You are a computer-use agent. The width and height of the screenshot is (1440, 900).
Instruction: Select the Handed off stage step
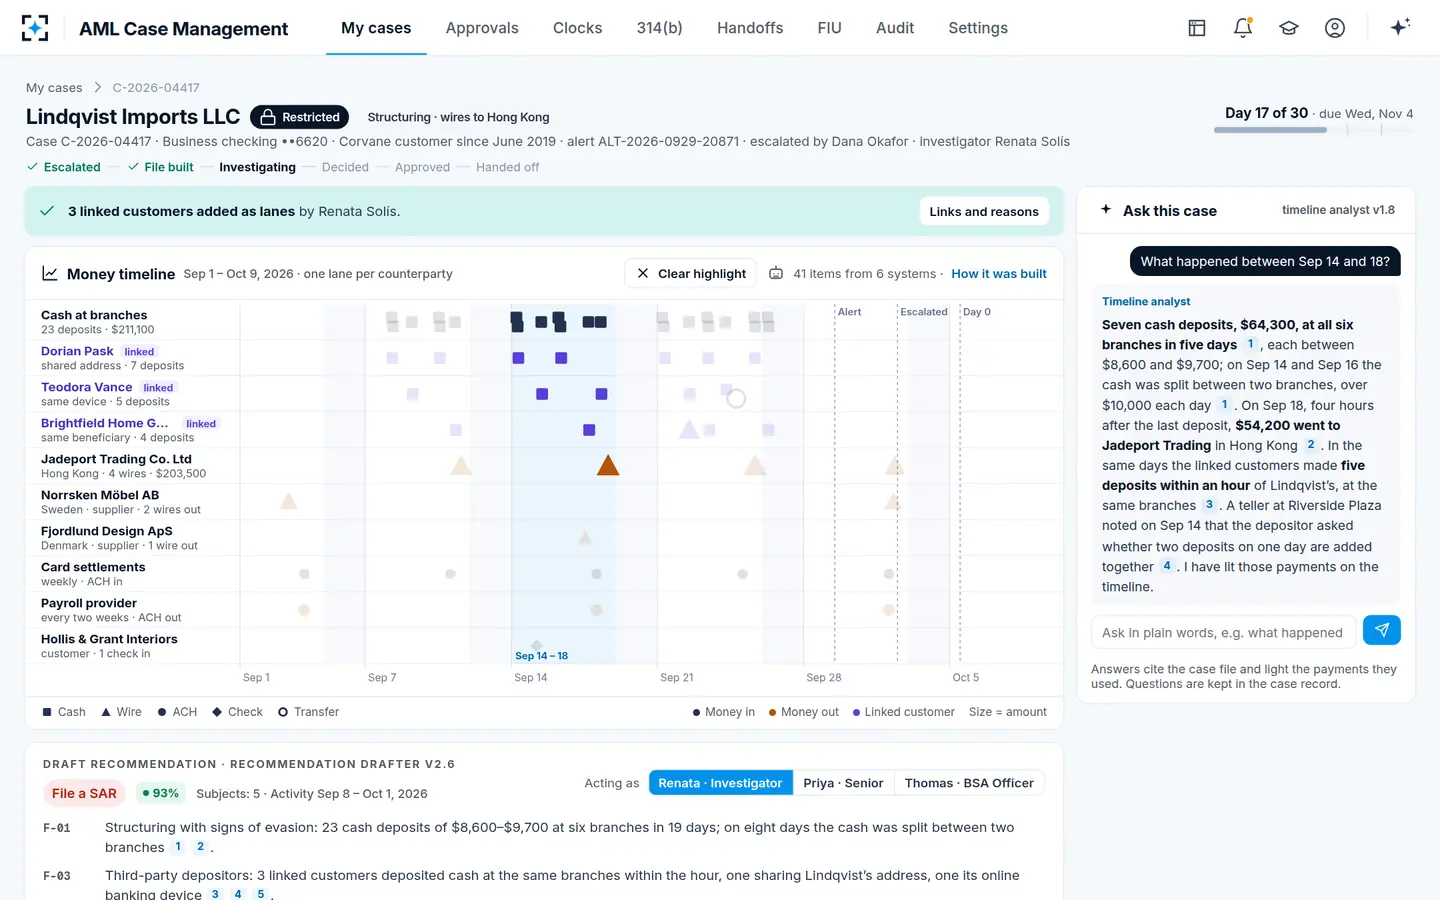click(507, 167)
